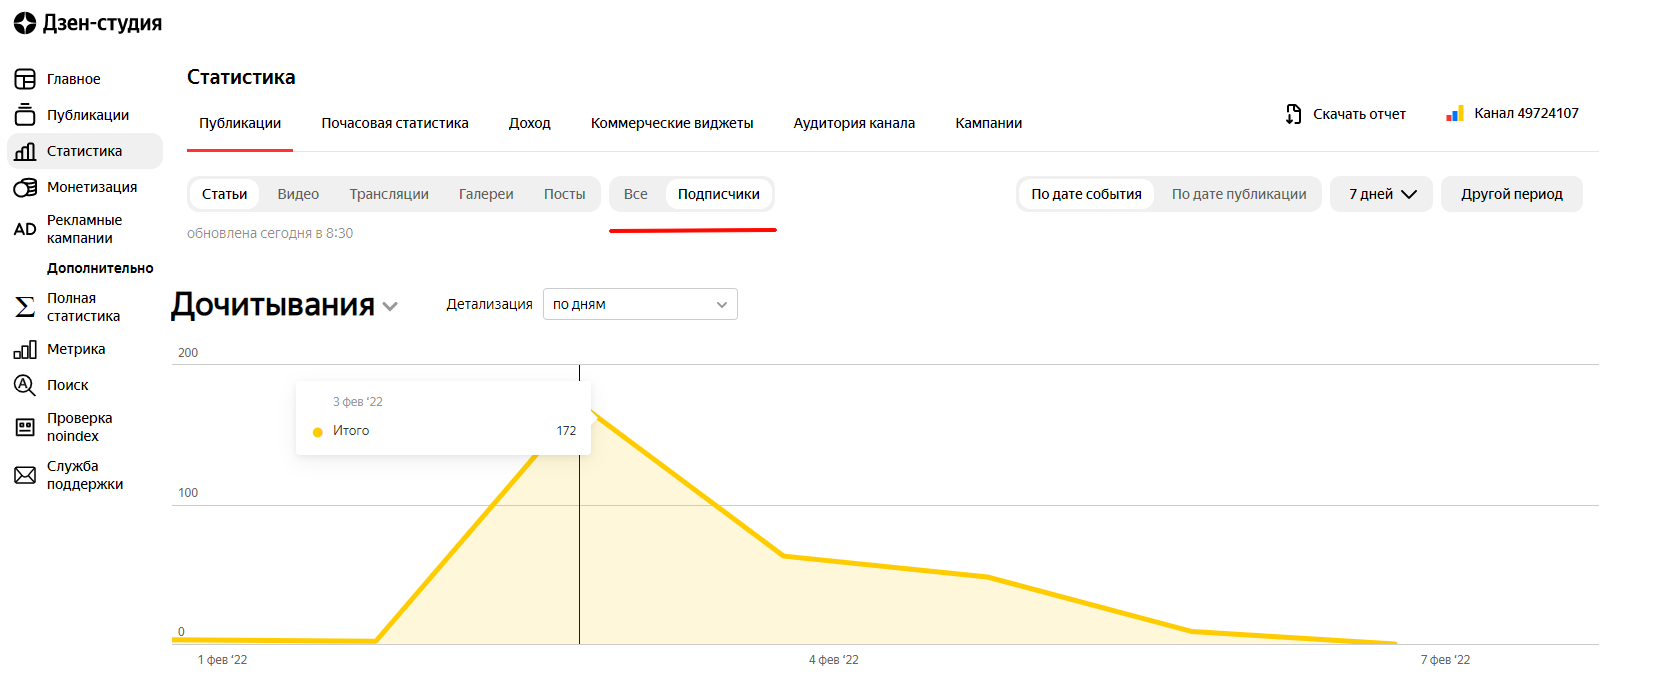Viewport: 1657px width, 698px height.
Task: Click the 7 фев '22 axis label
Action: click(1445, 660)
